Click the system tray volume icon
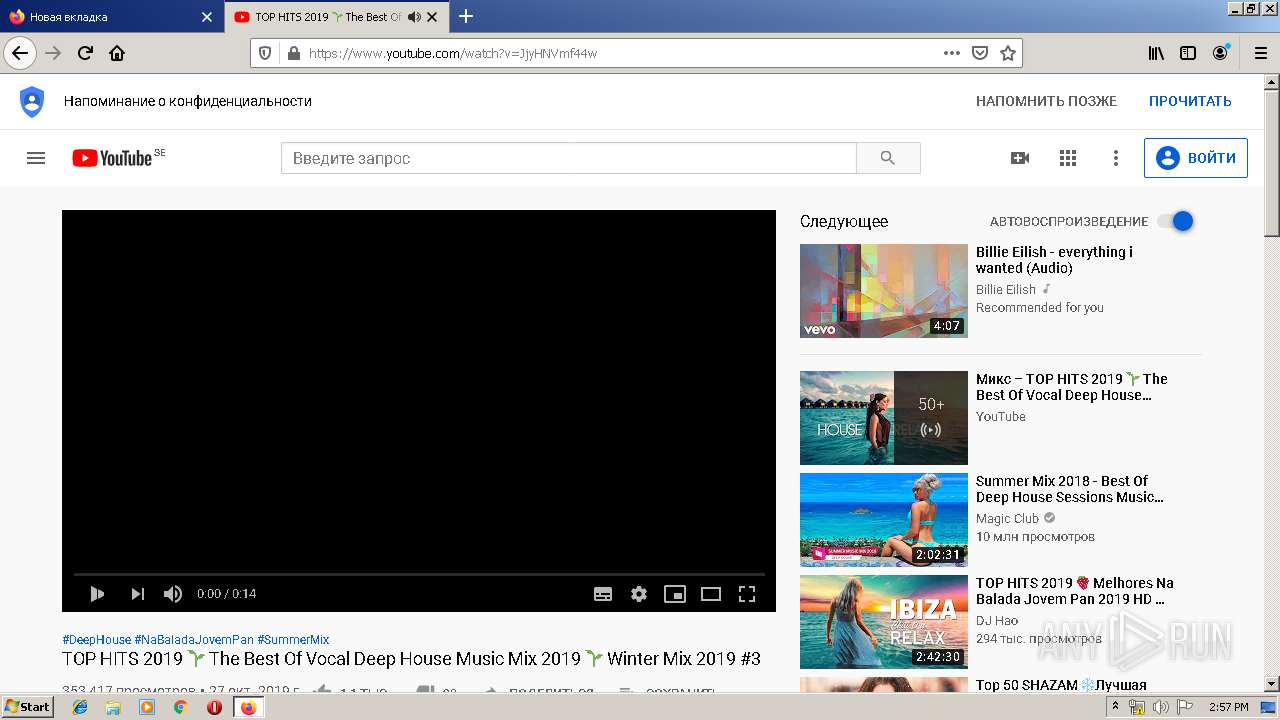The image size is (1280, 720). point(1161,707)
